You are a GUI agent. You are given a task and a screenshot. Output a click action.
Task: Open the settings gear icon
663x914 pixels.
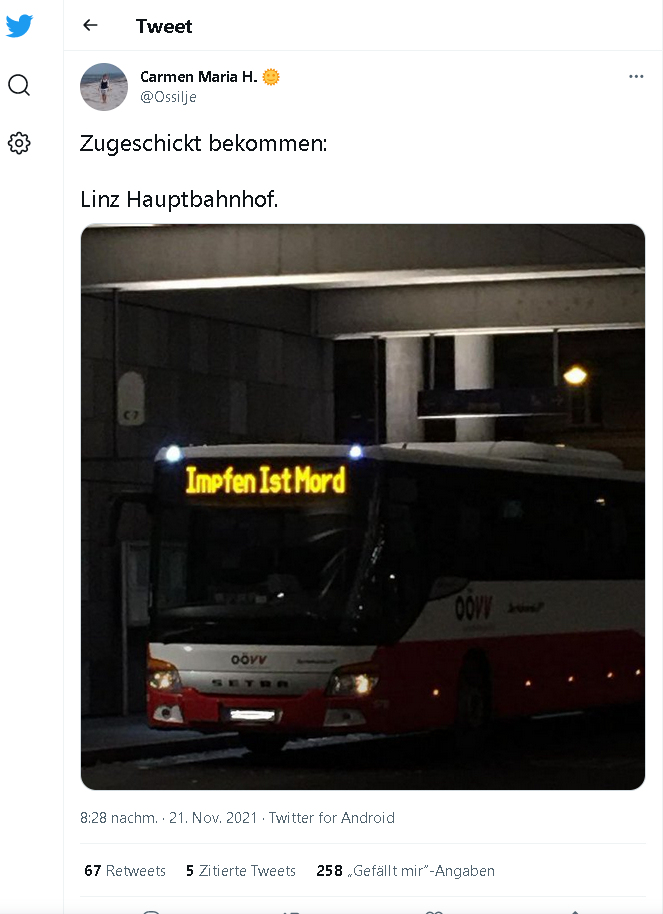pyautogui.click(x=19, y=143)
